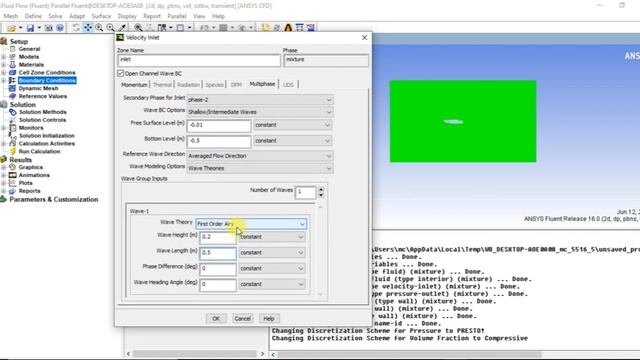Click the open file toolbar icon
The image size is (640, 360).
tap(11, 28)
